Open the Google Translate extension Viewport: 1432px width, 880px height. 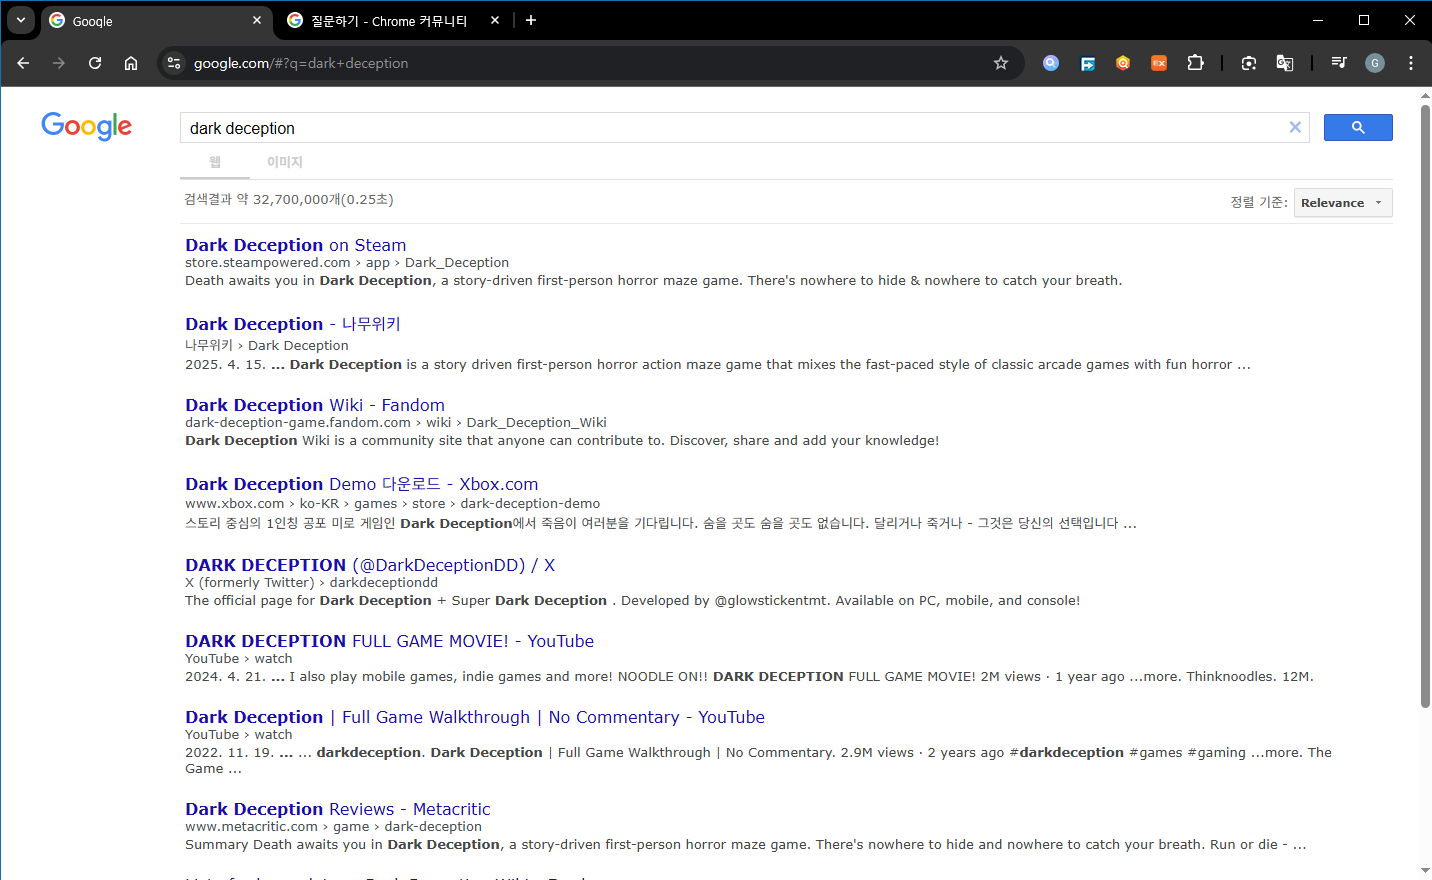tap(1285, 63)
